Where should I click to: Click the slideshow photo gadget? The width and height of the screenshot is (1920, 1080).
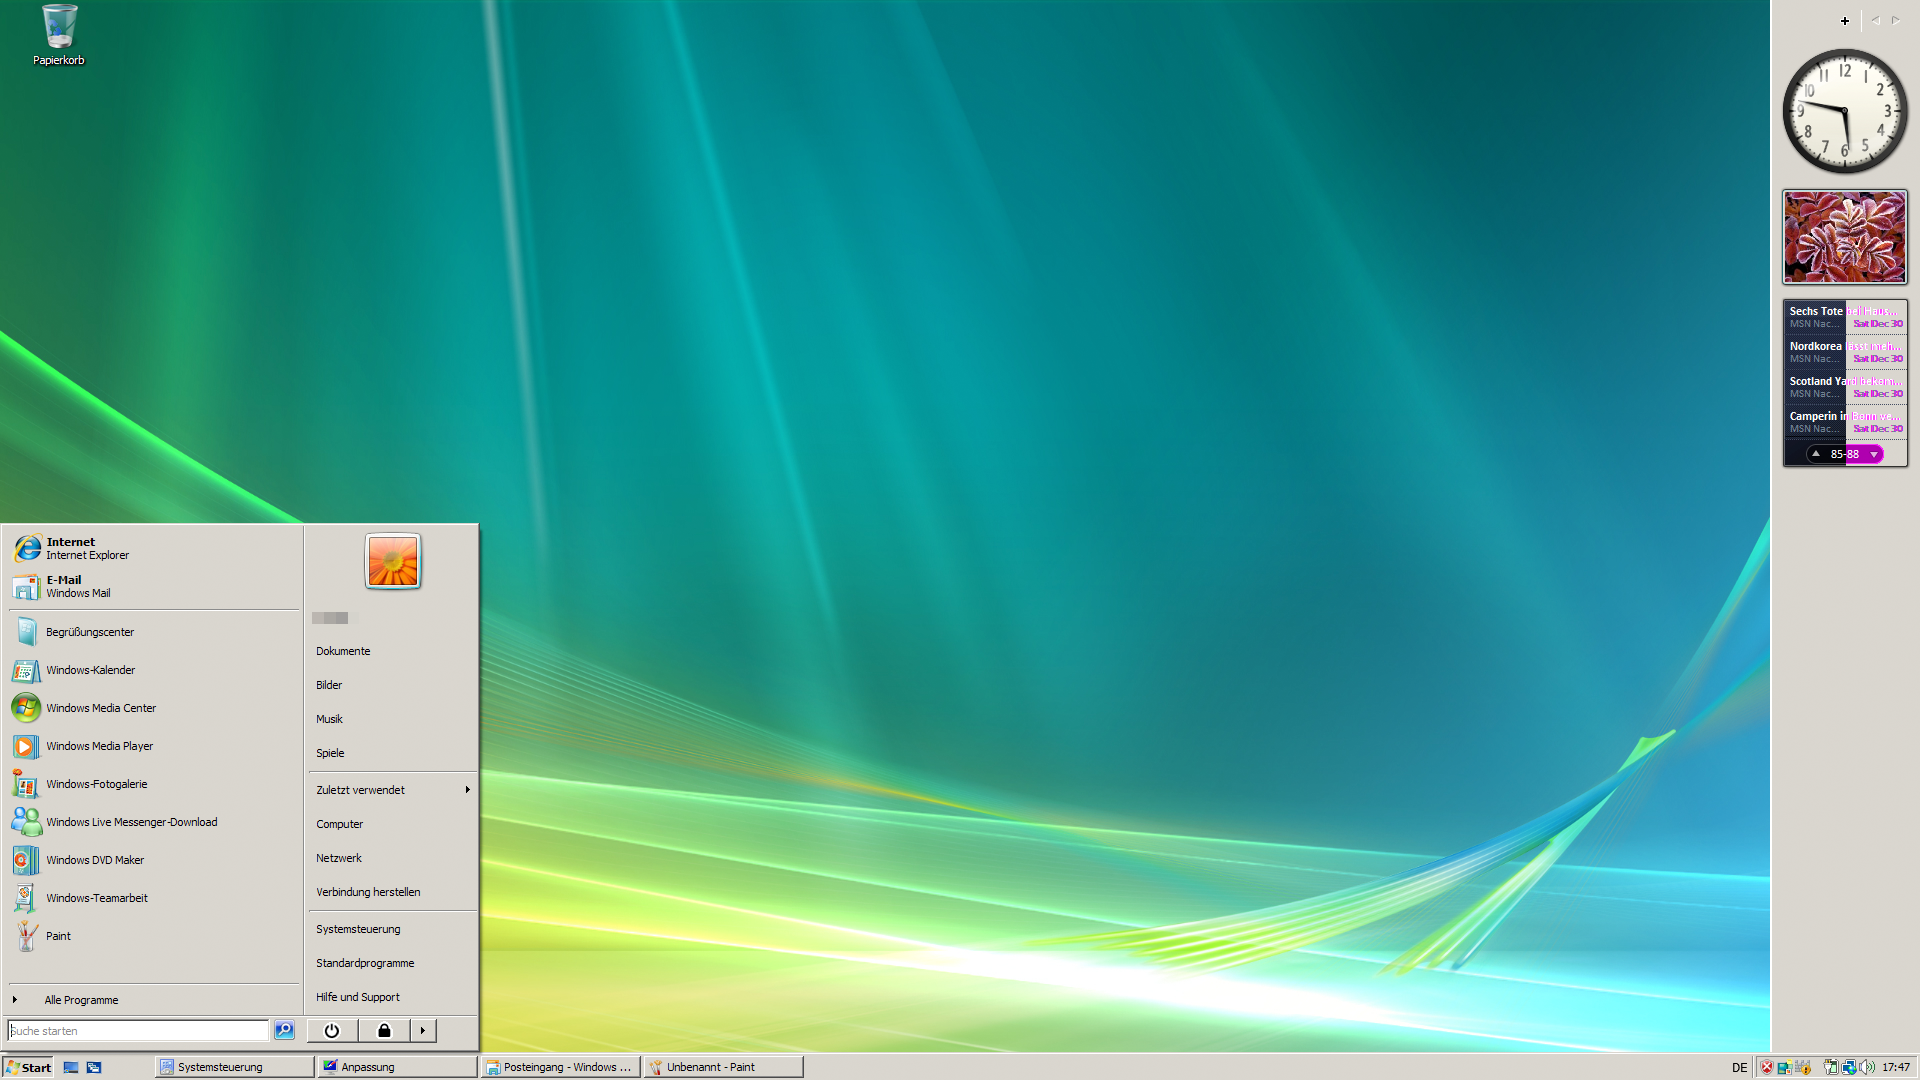[1845, 237]
